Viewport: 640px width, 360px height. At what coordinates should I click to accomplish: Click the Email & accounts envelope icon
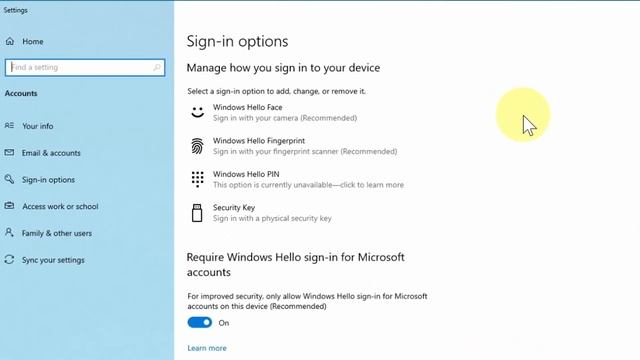(x=9, y=153)
